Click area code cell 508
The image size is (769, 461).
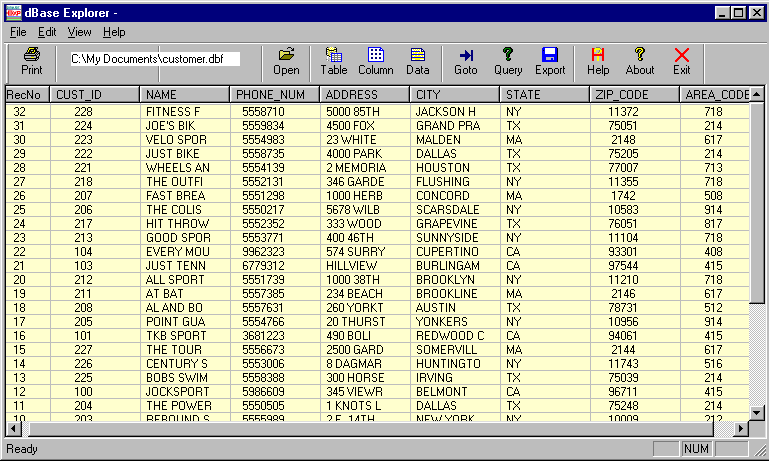click(715, 196)
